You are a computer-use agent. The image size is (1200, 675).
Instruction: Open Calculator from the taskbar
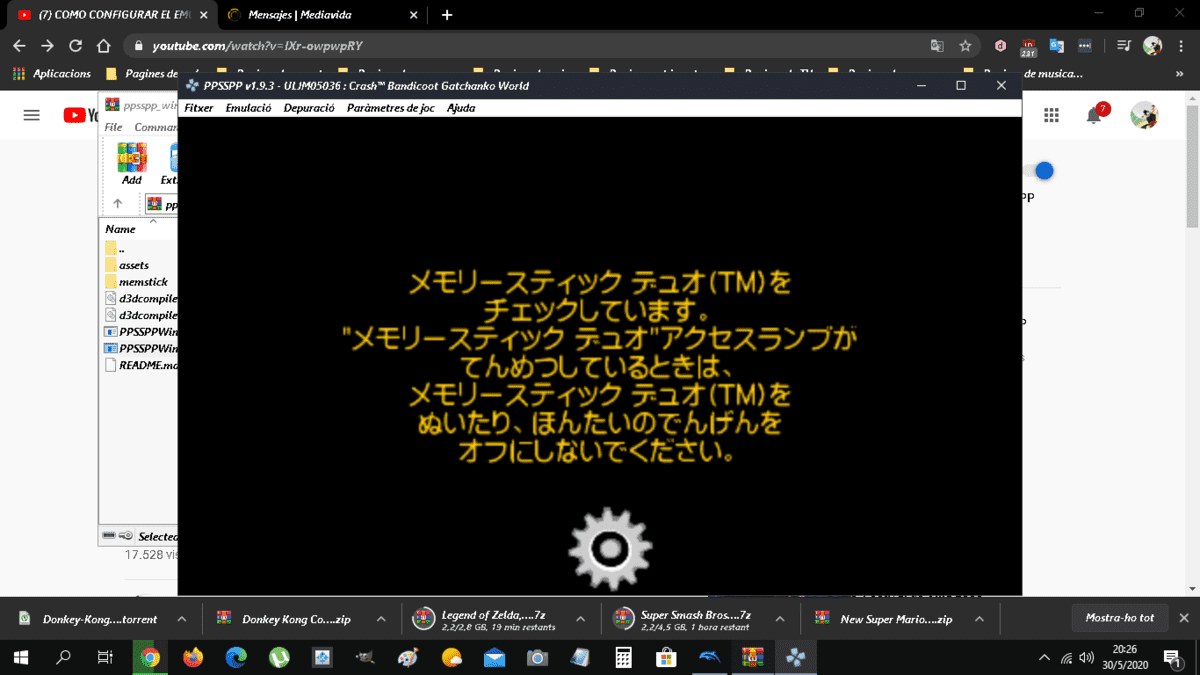point(623,657)
